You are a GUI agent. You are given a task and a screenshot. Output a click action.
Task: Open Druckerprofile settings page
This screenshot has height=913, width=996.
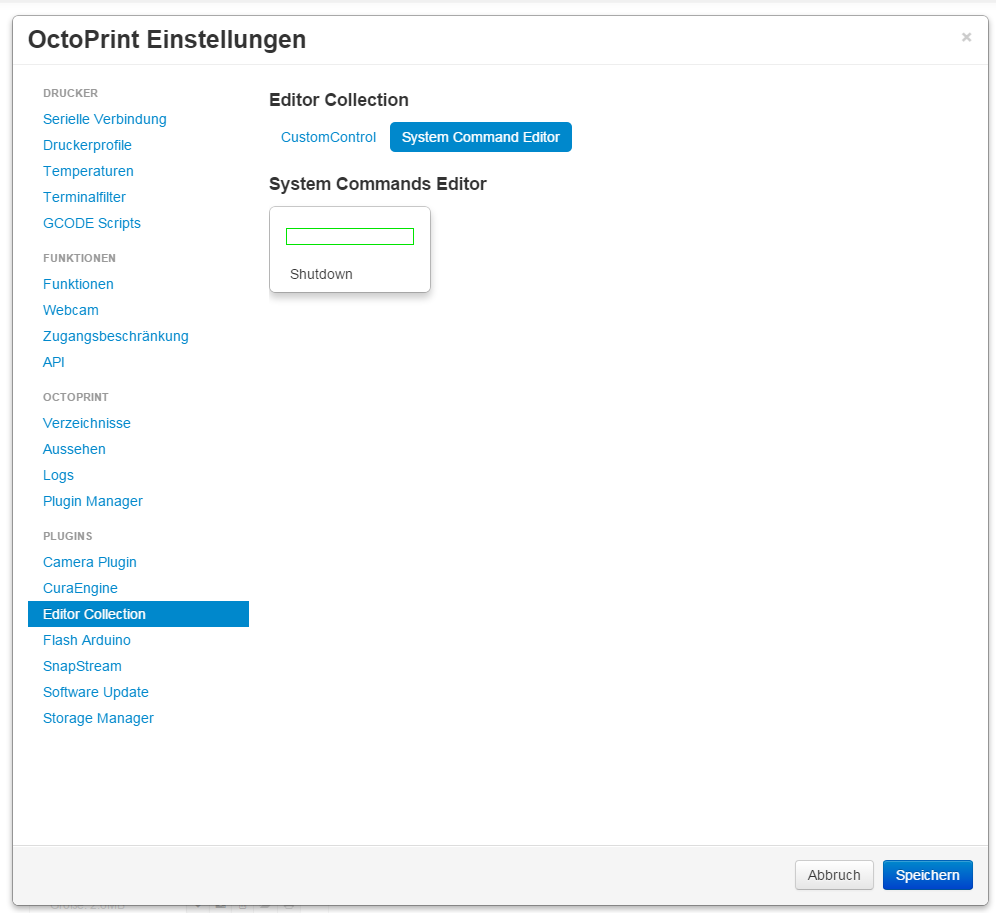(x=87, y=145)
